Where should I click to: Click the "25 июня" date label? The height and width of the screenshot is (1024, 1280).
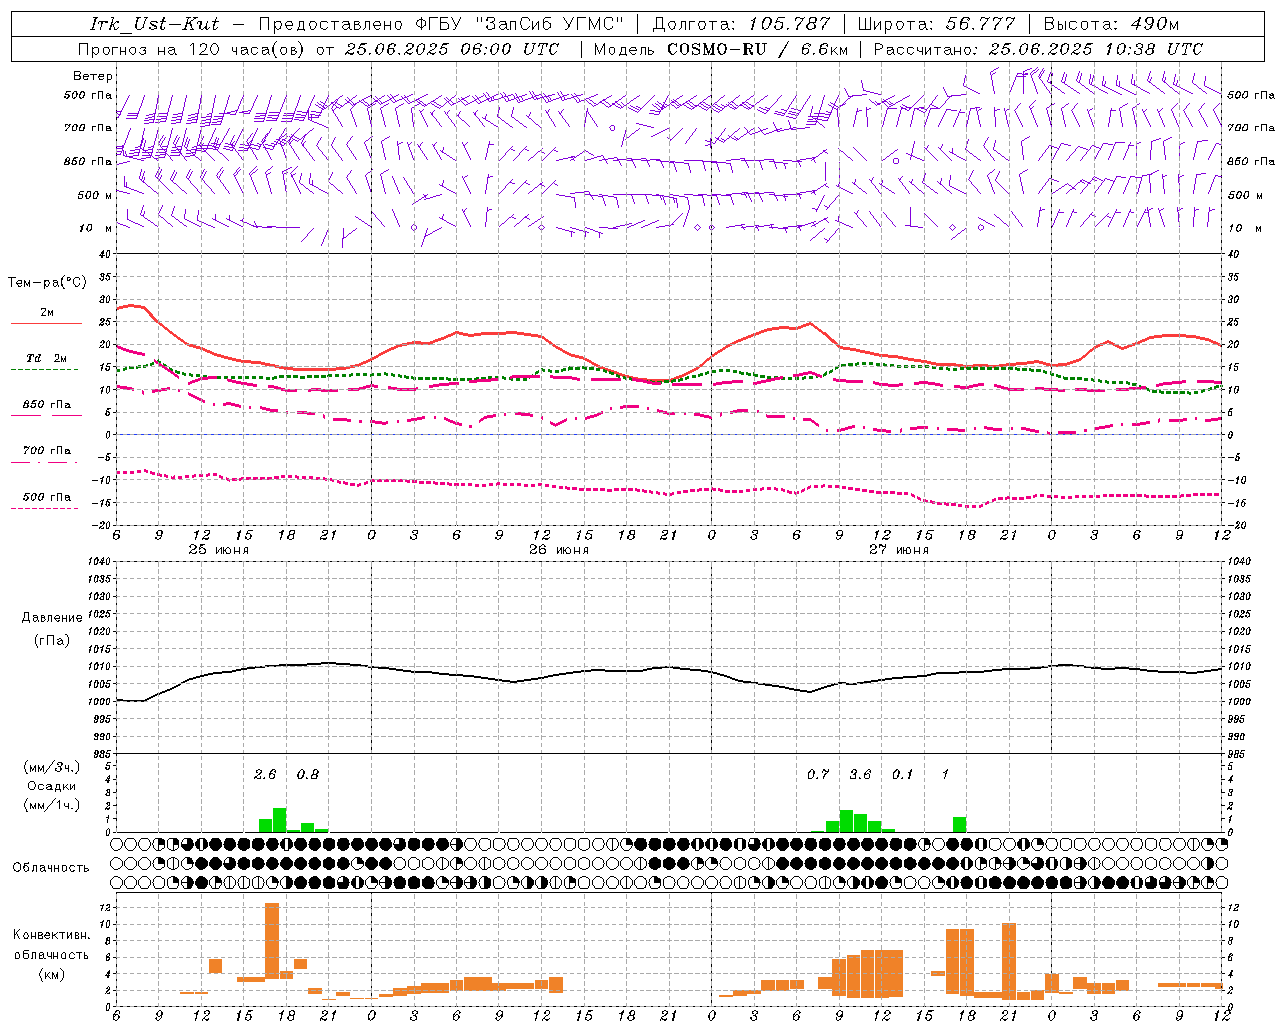(x=219, y=550)
